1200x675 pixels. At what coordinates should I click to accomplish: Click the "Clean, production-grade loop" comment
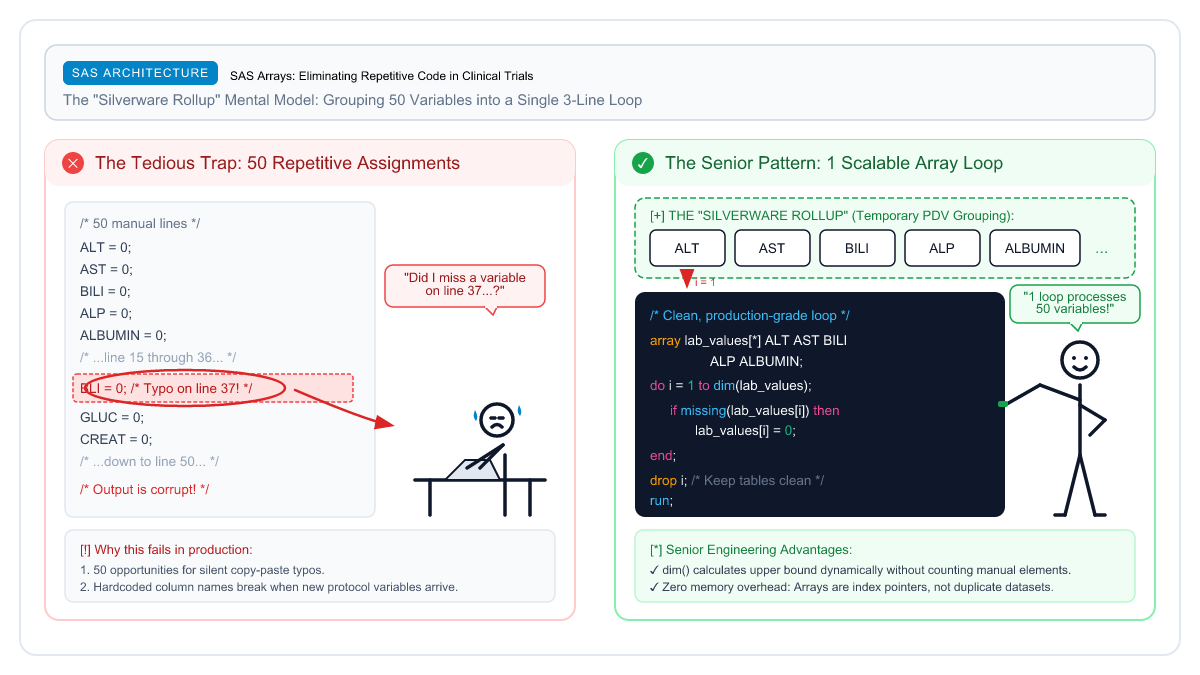coord(750,315)
